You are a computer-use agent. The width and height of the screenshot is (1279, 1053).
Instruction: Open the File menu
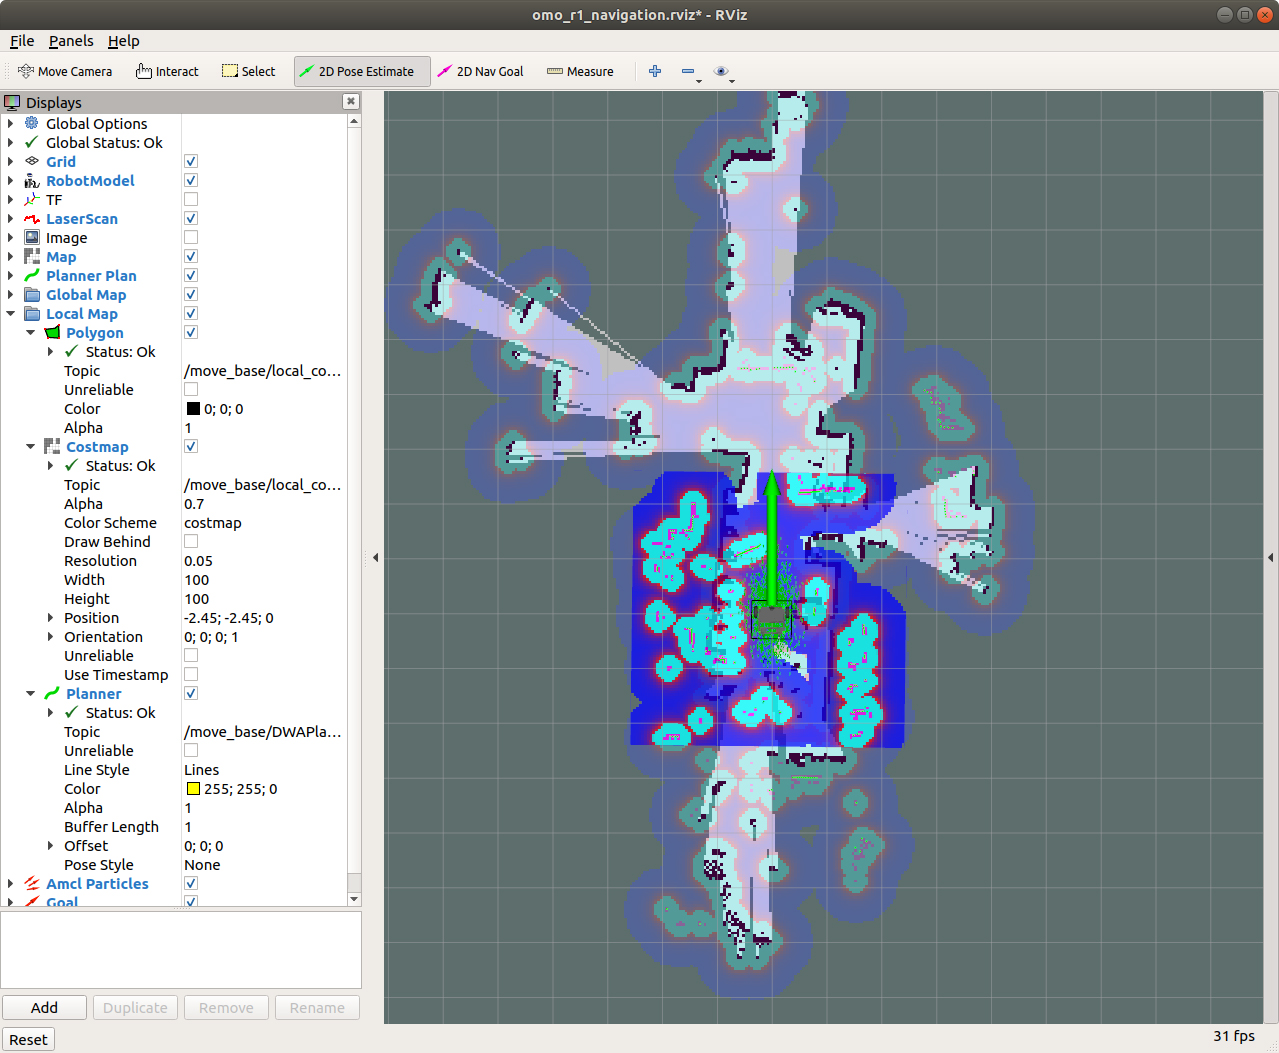pos(22,41)
